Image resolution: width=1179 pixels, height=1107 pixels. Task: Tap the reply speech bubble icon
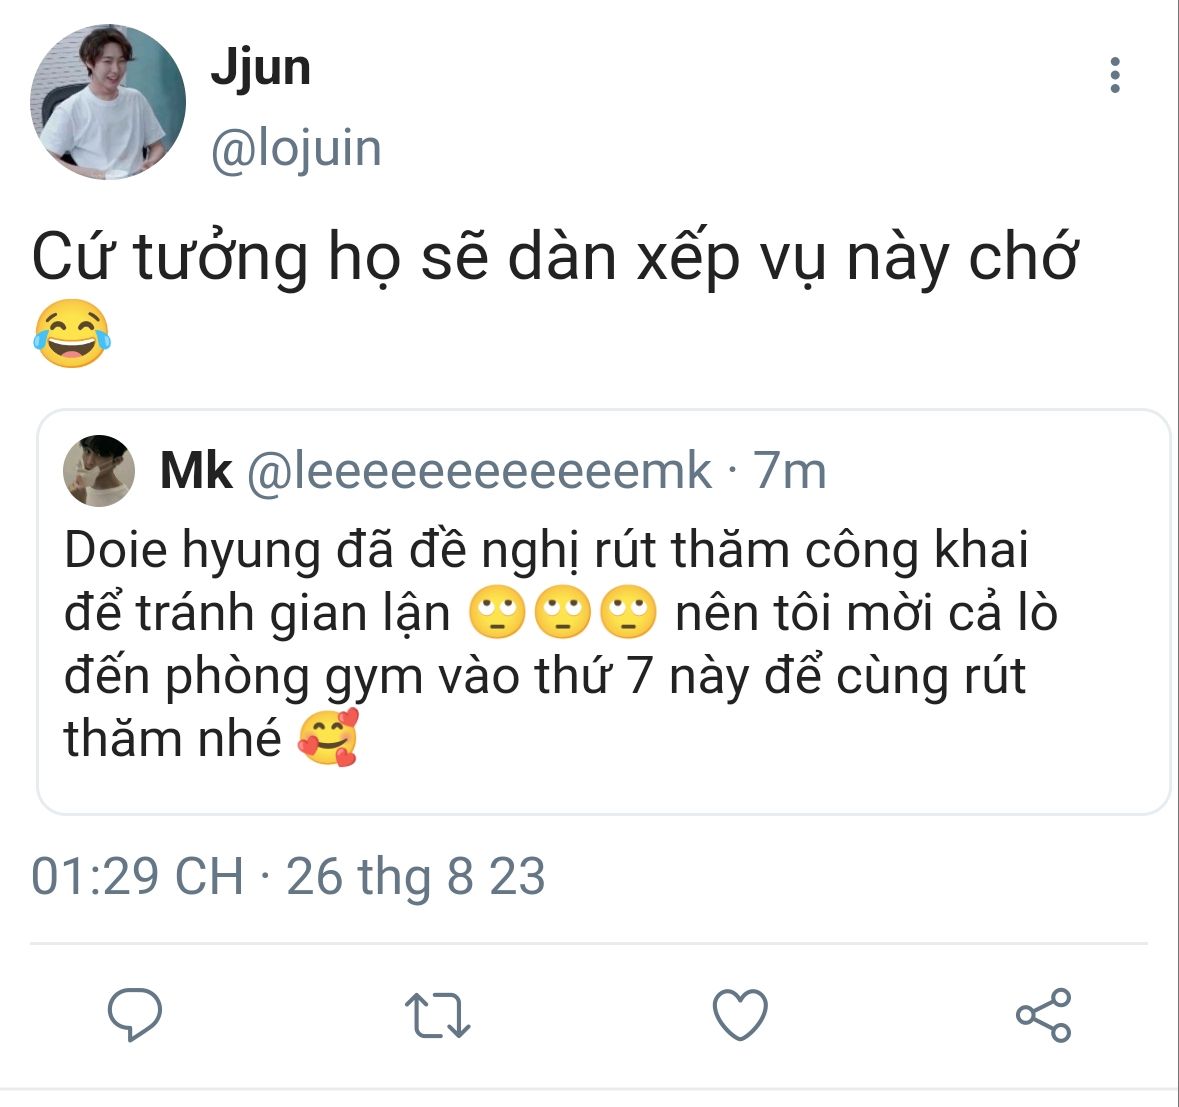coord(135,1014)
